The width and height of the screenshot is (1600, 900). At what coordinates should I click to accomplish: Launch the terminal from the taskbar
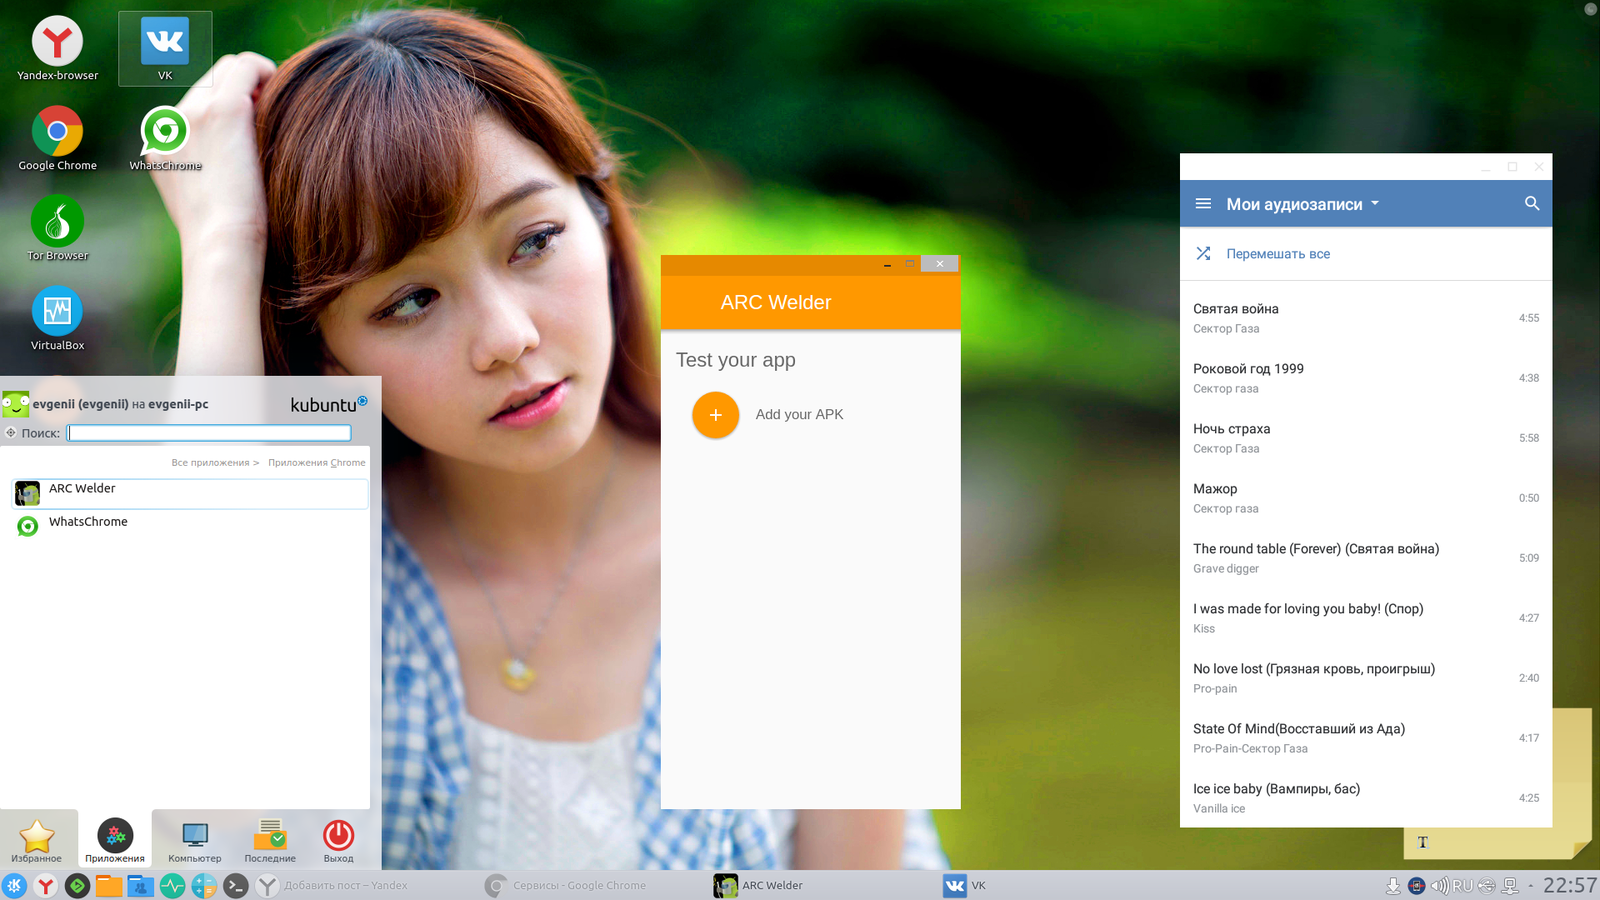tap(235, 885)
